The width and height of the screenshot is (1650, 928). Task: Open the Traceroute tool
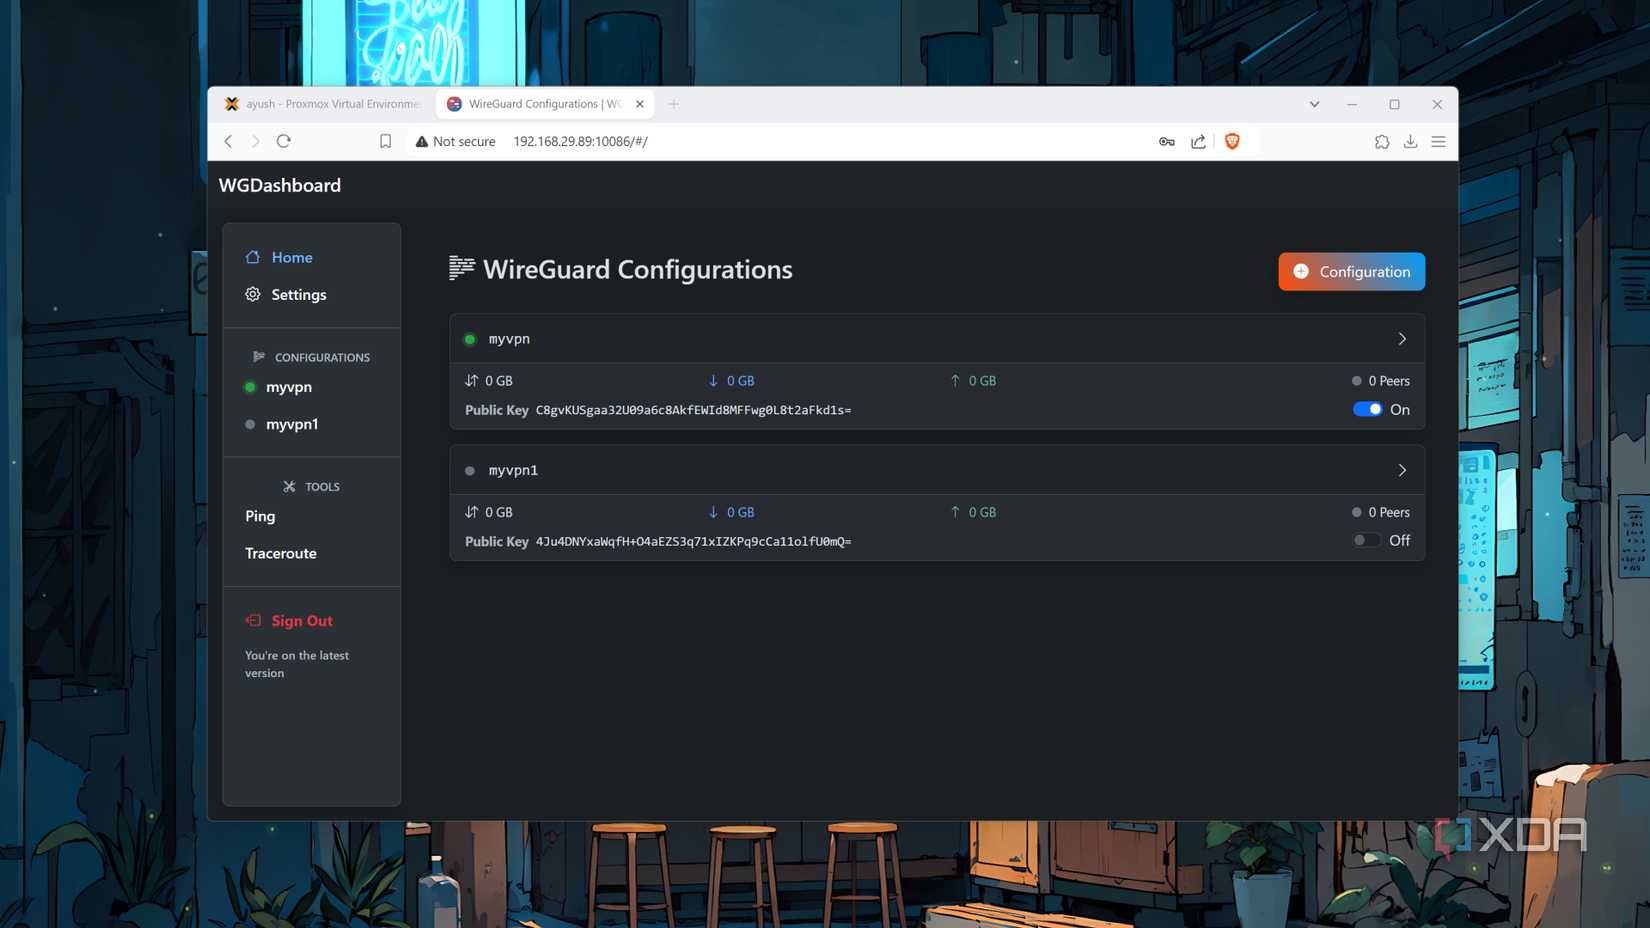click(281, 553)
